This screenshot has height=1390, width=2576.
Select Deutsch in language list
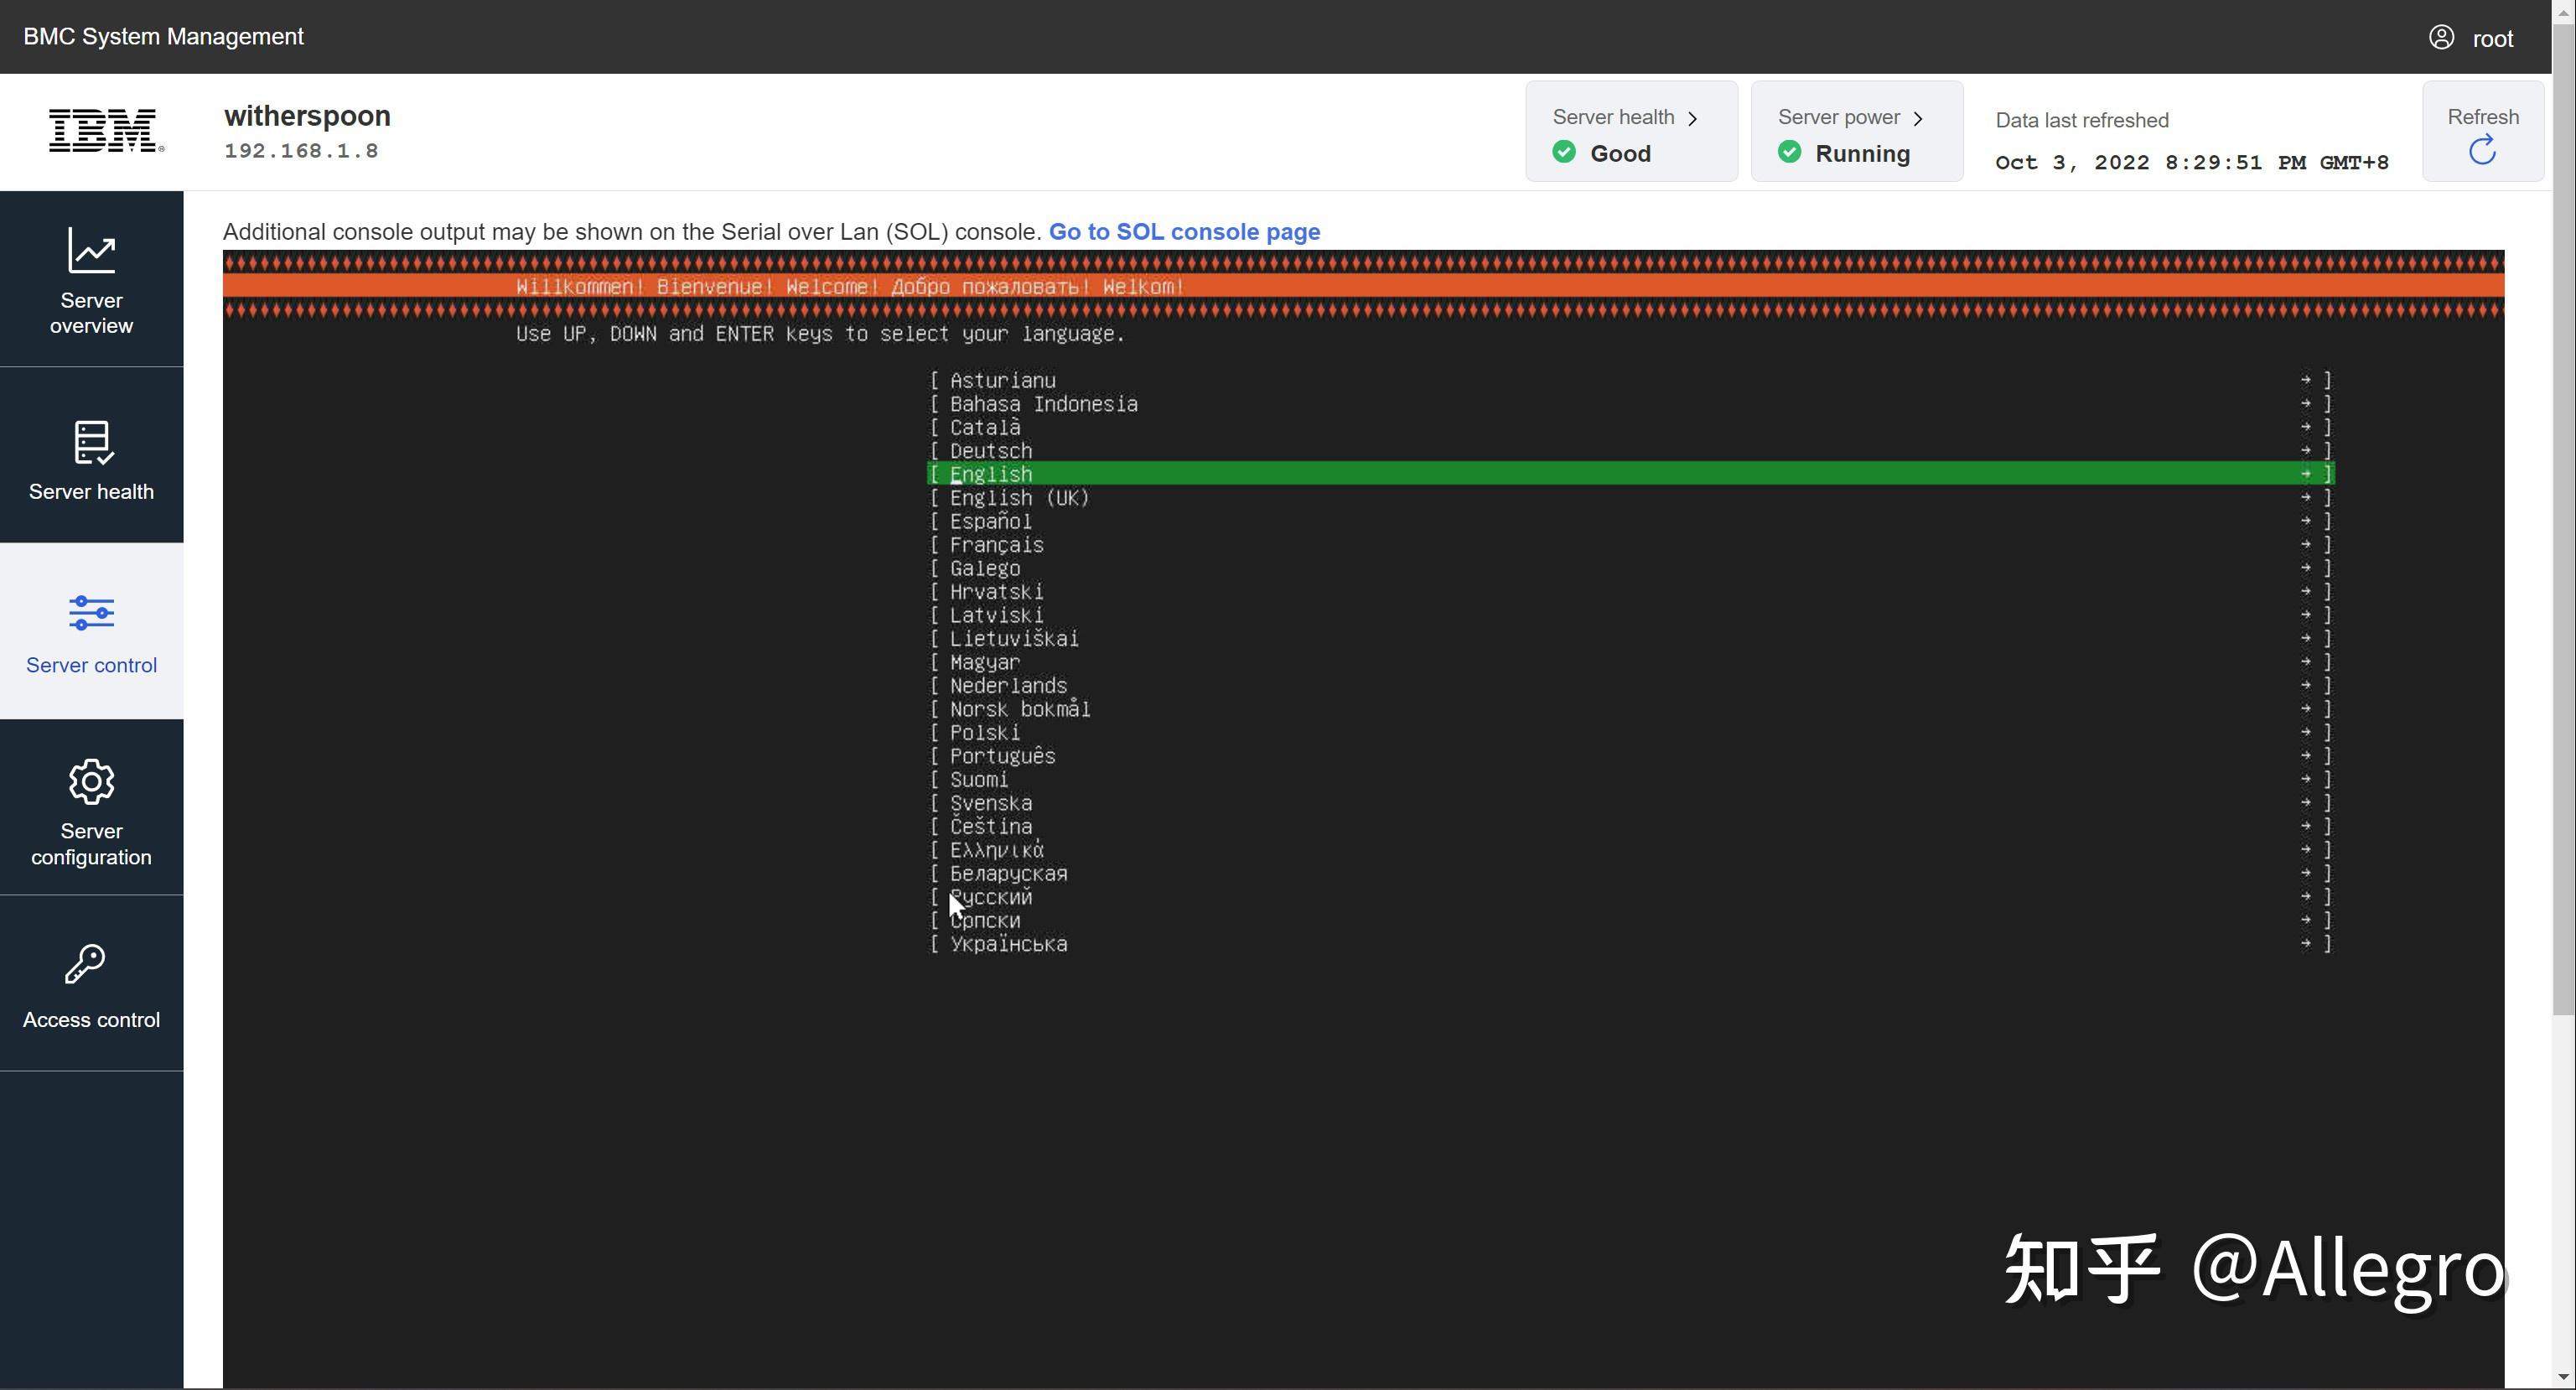[x=990, y=451]
